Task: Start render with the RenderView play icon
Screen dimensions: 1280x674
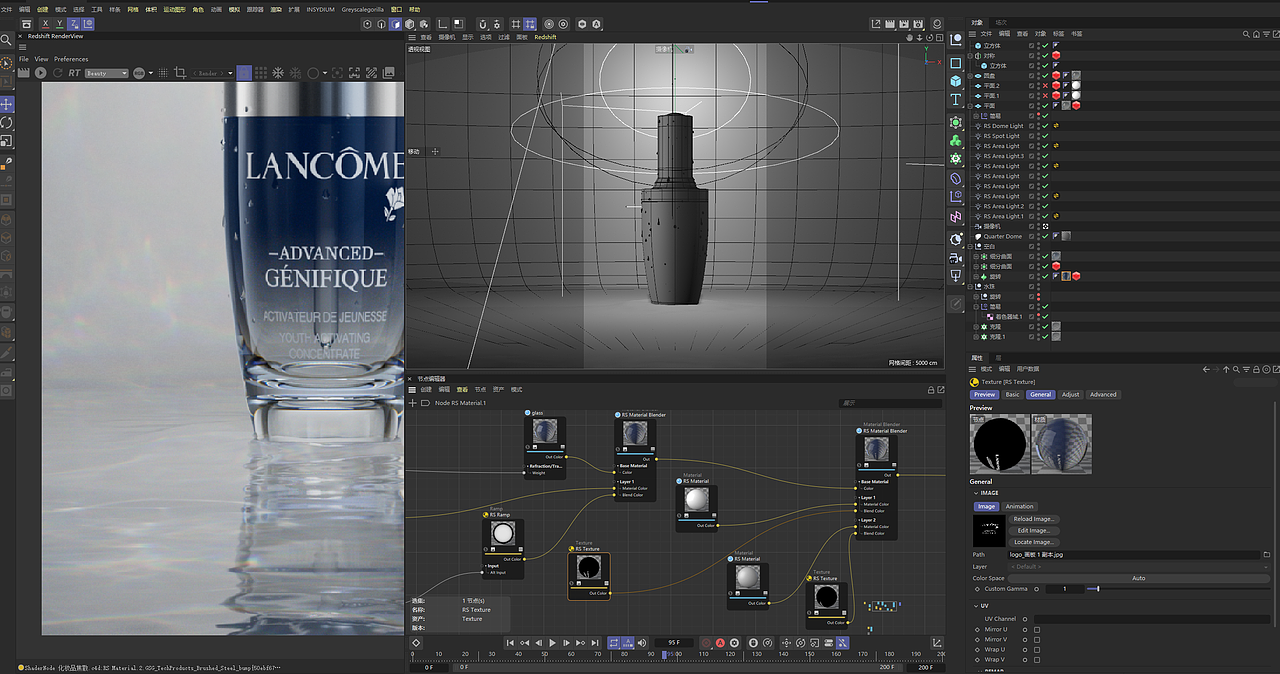Action: [41, 73]
